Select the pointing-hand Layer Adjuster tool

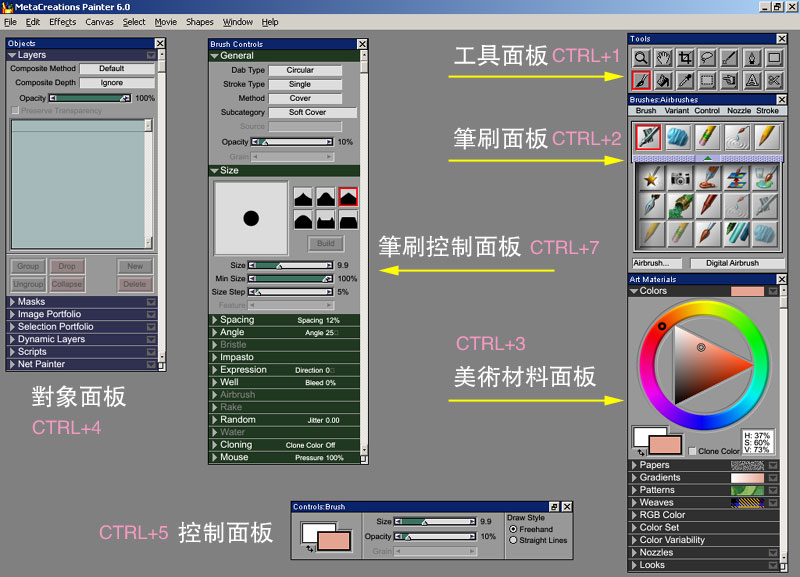[x=730, y=80]
